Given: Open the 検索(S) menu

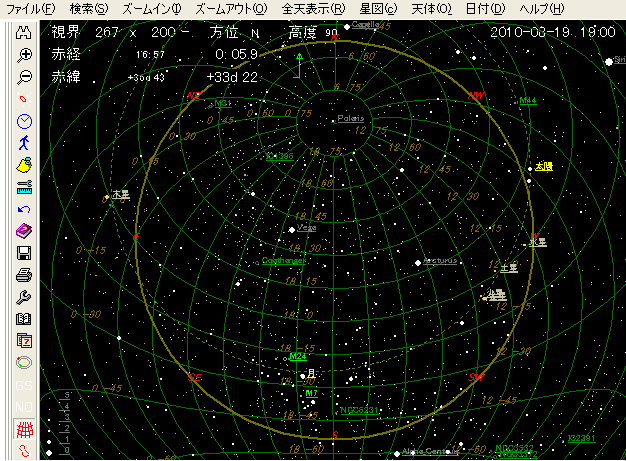Looking at the screenshot, I should click(89, 9).
